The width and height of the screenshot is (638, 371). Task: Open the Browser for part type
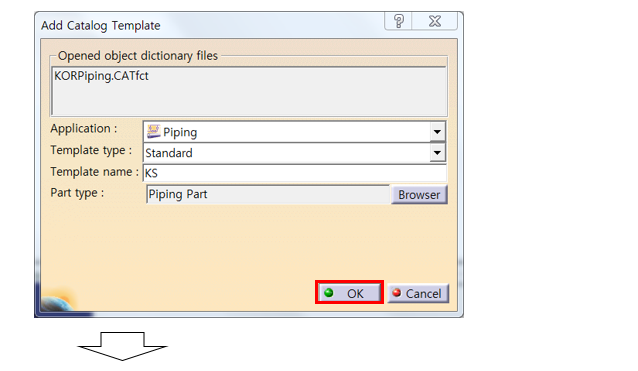pos(419,195)
